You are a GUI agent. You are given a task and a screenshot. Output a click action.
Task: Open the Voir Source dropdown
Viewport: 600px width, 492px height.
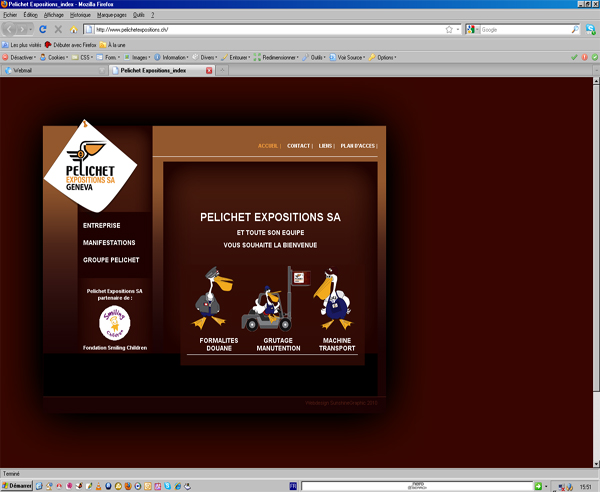(x=347, y=57)
